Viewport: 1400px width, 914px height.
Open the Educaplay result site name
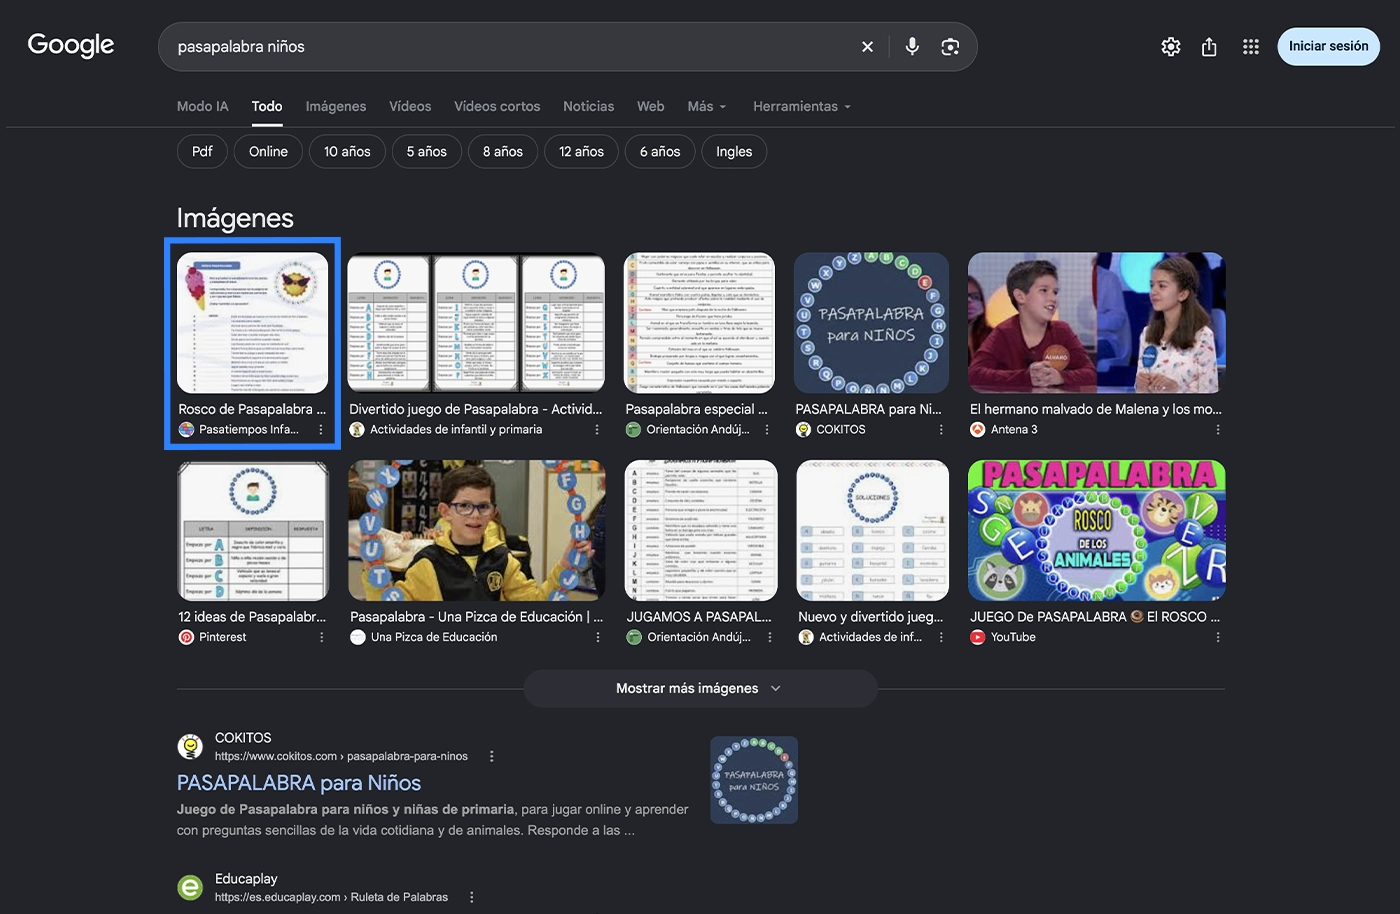point(246,879)
